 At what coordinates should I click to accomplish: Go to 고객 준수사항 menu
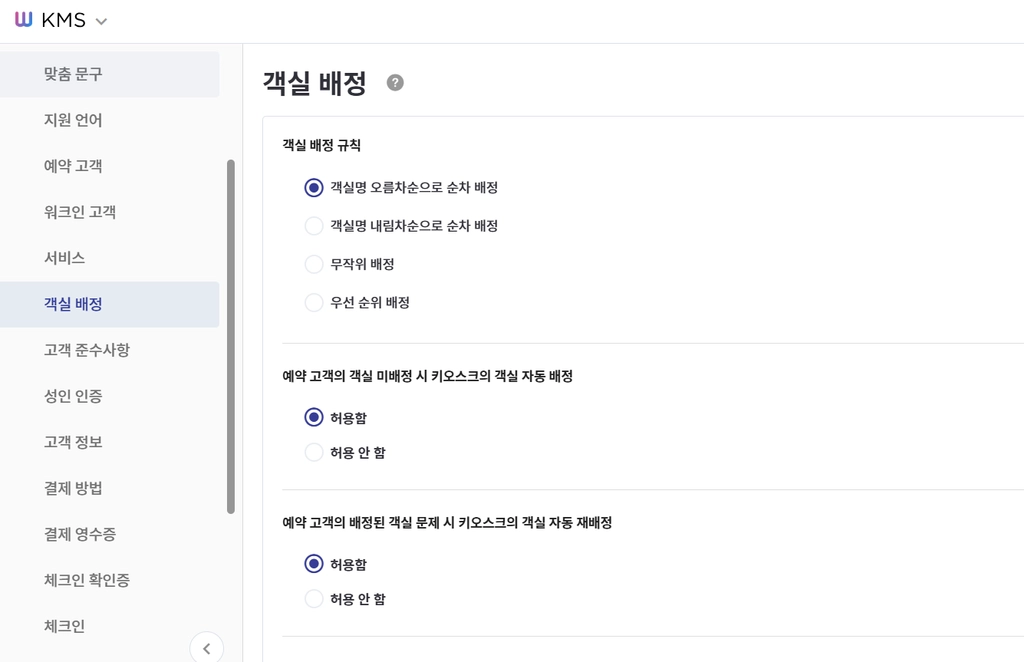(110, 350)
